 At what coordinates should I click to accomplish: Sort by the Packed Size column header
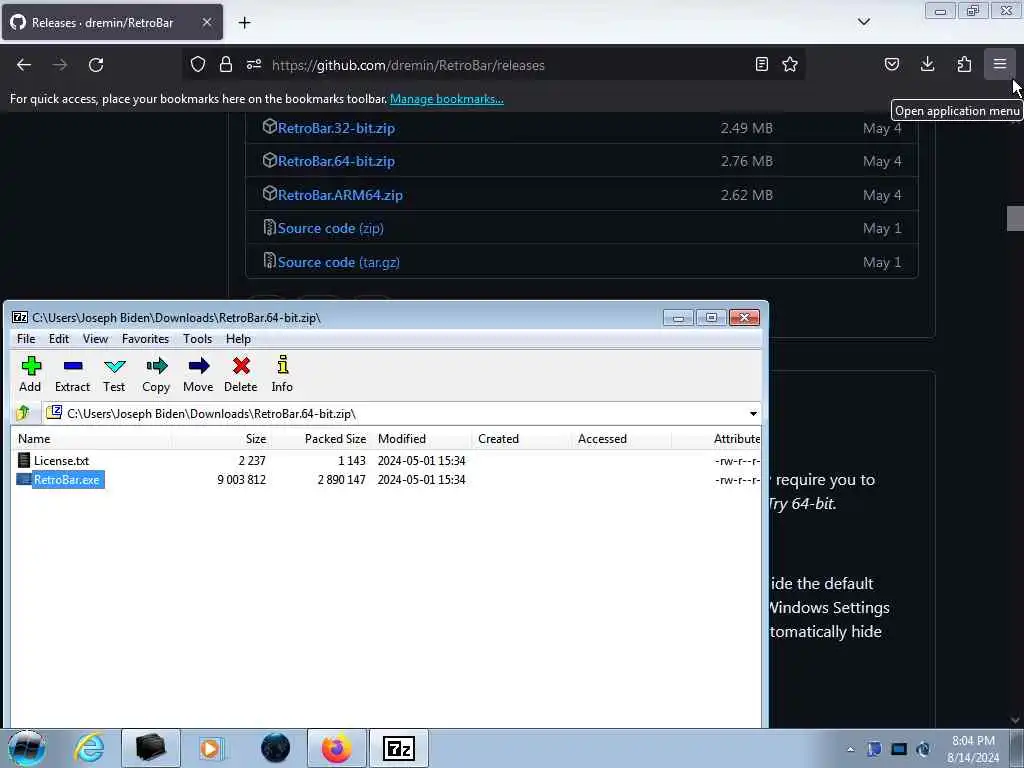pos(321,439)
